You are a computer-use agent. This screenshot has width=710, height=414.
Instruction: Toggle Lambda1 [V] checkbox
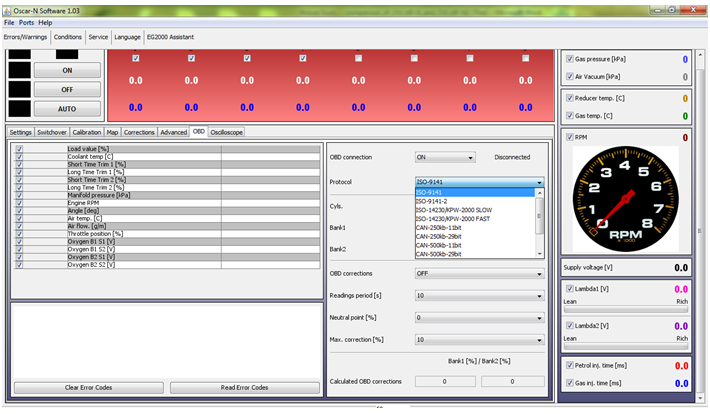570,289
